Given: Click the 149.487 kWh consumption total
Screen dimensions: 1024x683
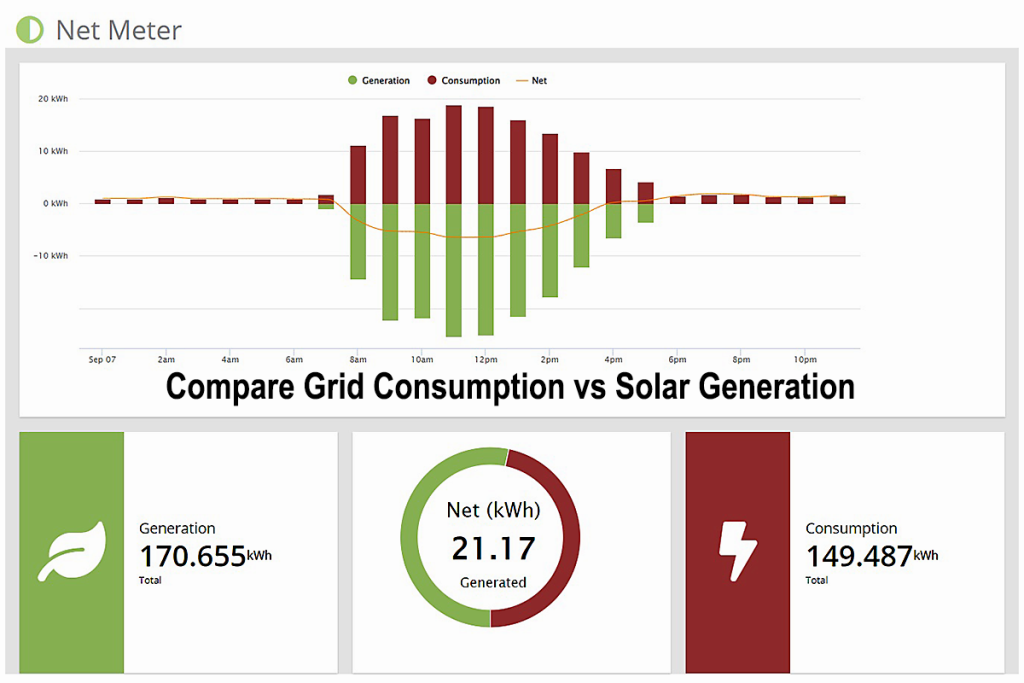Looking at the screenshot, I should pyautogui.click(x=859, y=556).
